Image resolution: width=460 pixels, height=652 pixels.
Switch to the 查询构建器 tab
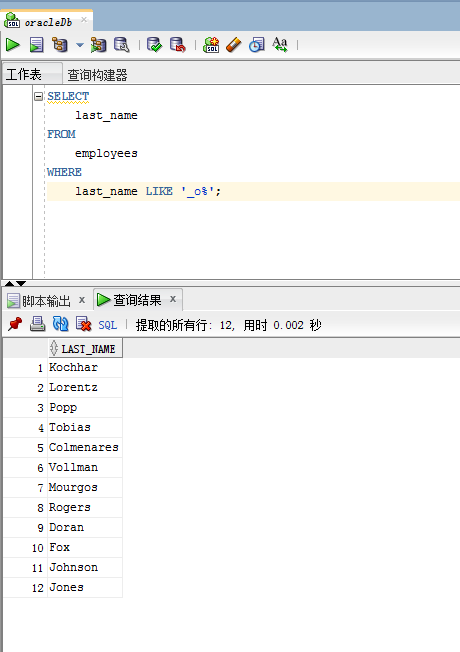click(97, 75)
